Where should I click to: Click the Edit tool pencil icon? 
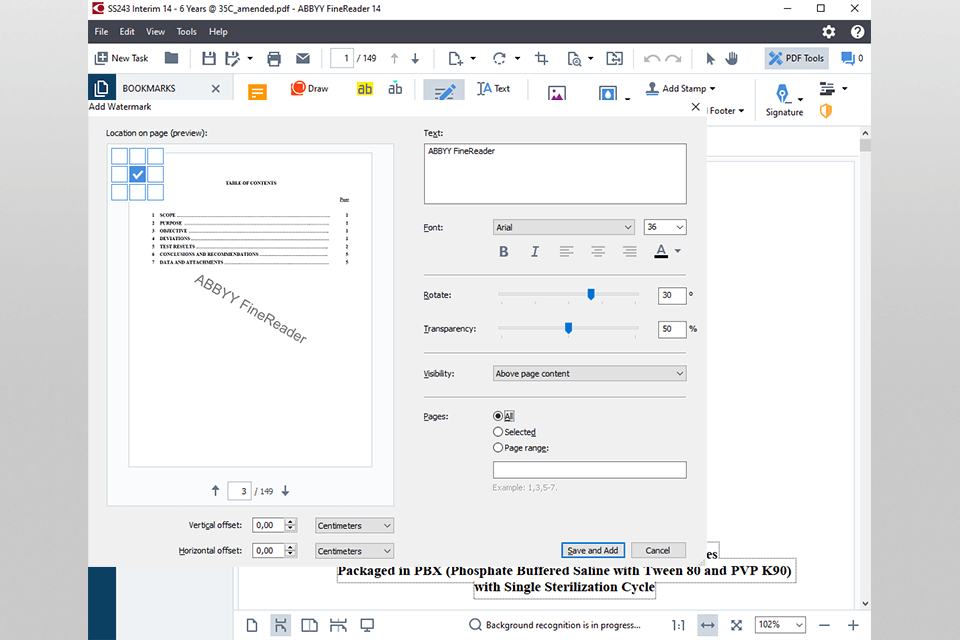click(x=444, y=91)
